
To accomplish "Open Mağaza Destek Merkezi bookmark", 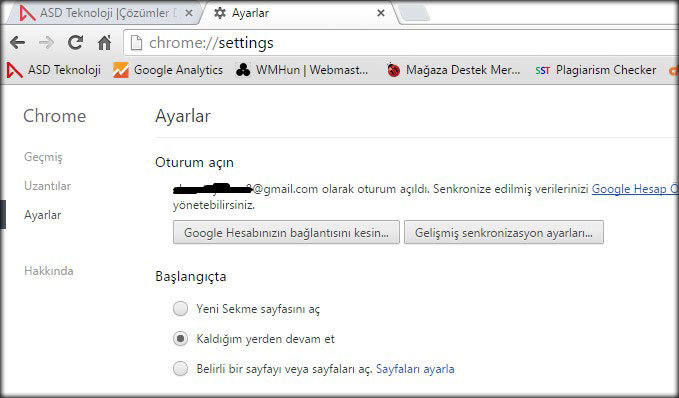I will click(453, 70).
